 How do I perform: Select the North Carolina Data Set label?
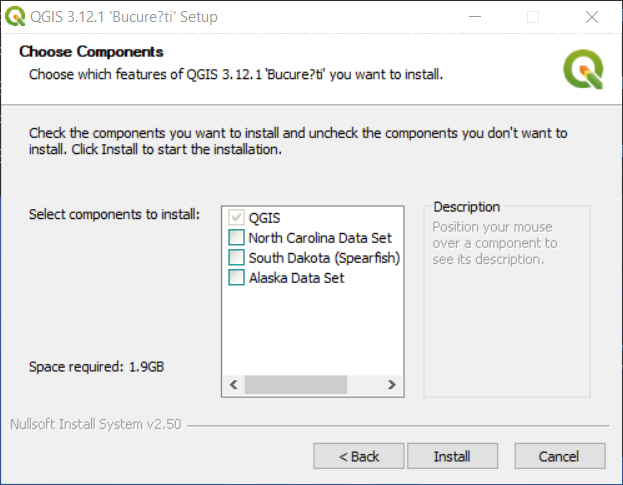[x=320, y=238]
